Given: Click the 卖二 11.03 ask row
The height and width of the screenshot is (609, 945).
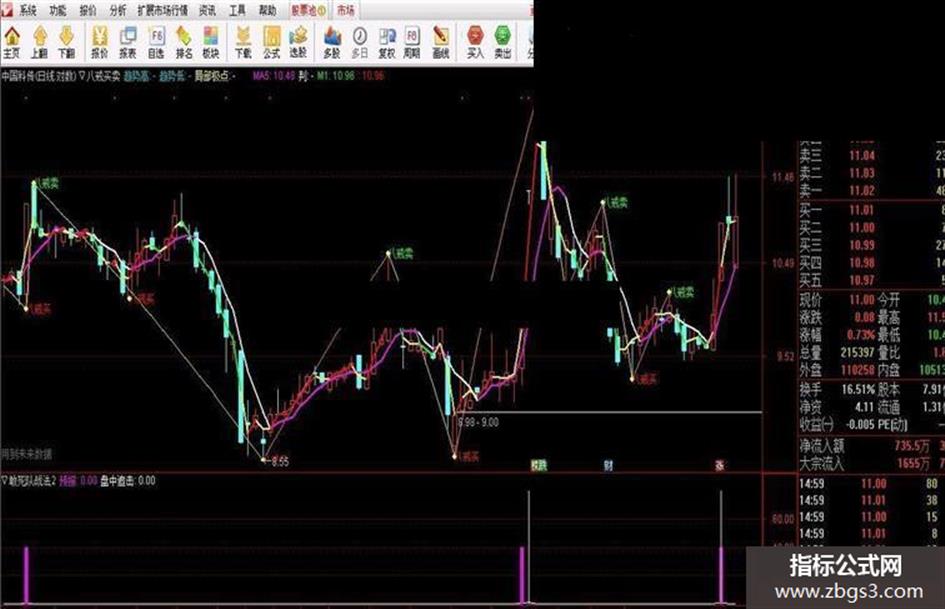Looking at the screenshot, I should [871, 173].
